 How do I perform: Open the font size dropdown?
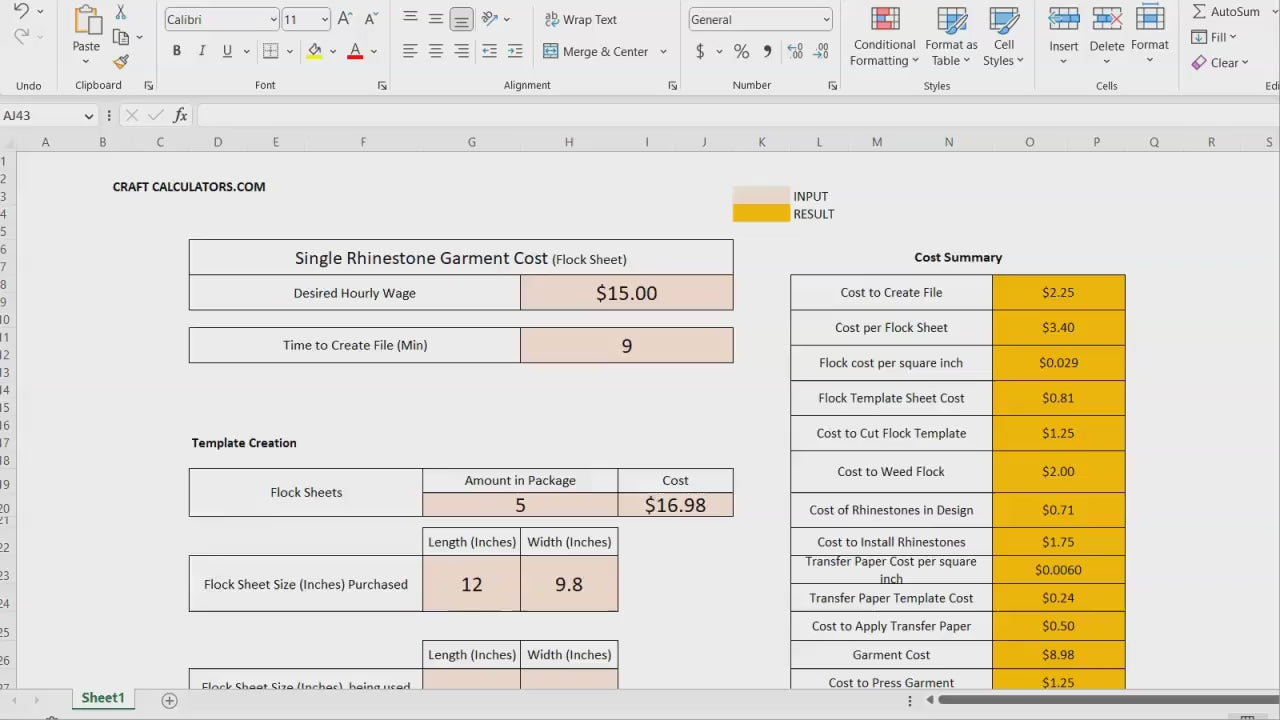(x=325, y=20)
